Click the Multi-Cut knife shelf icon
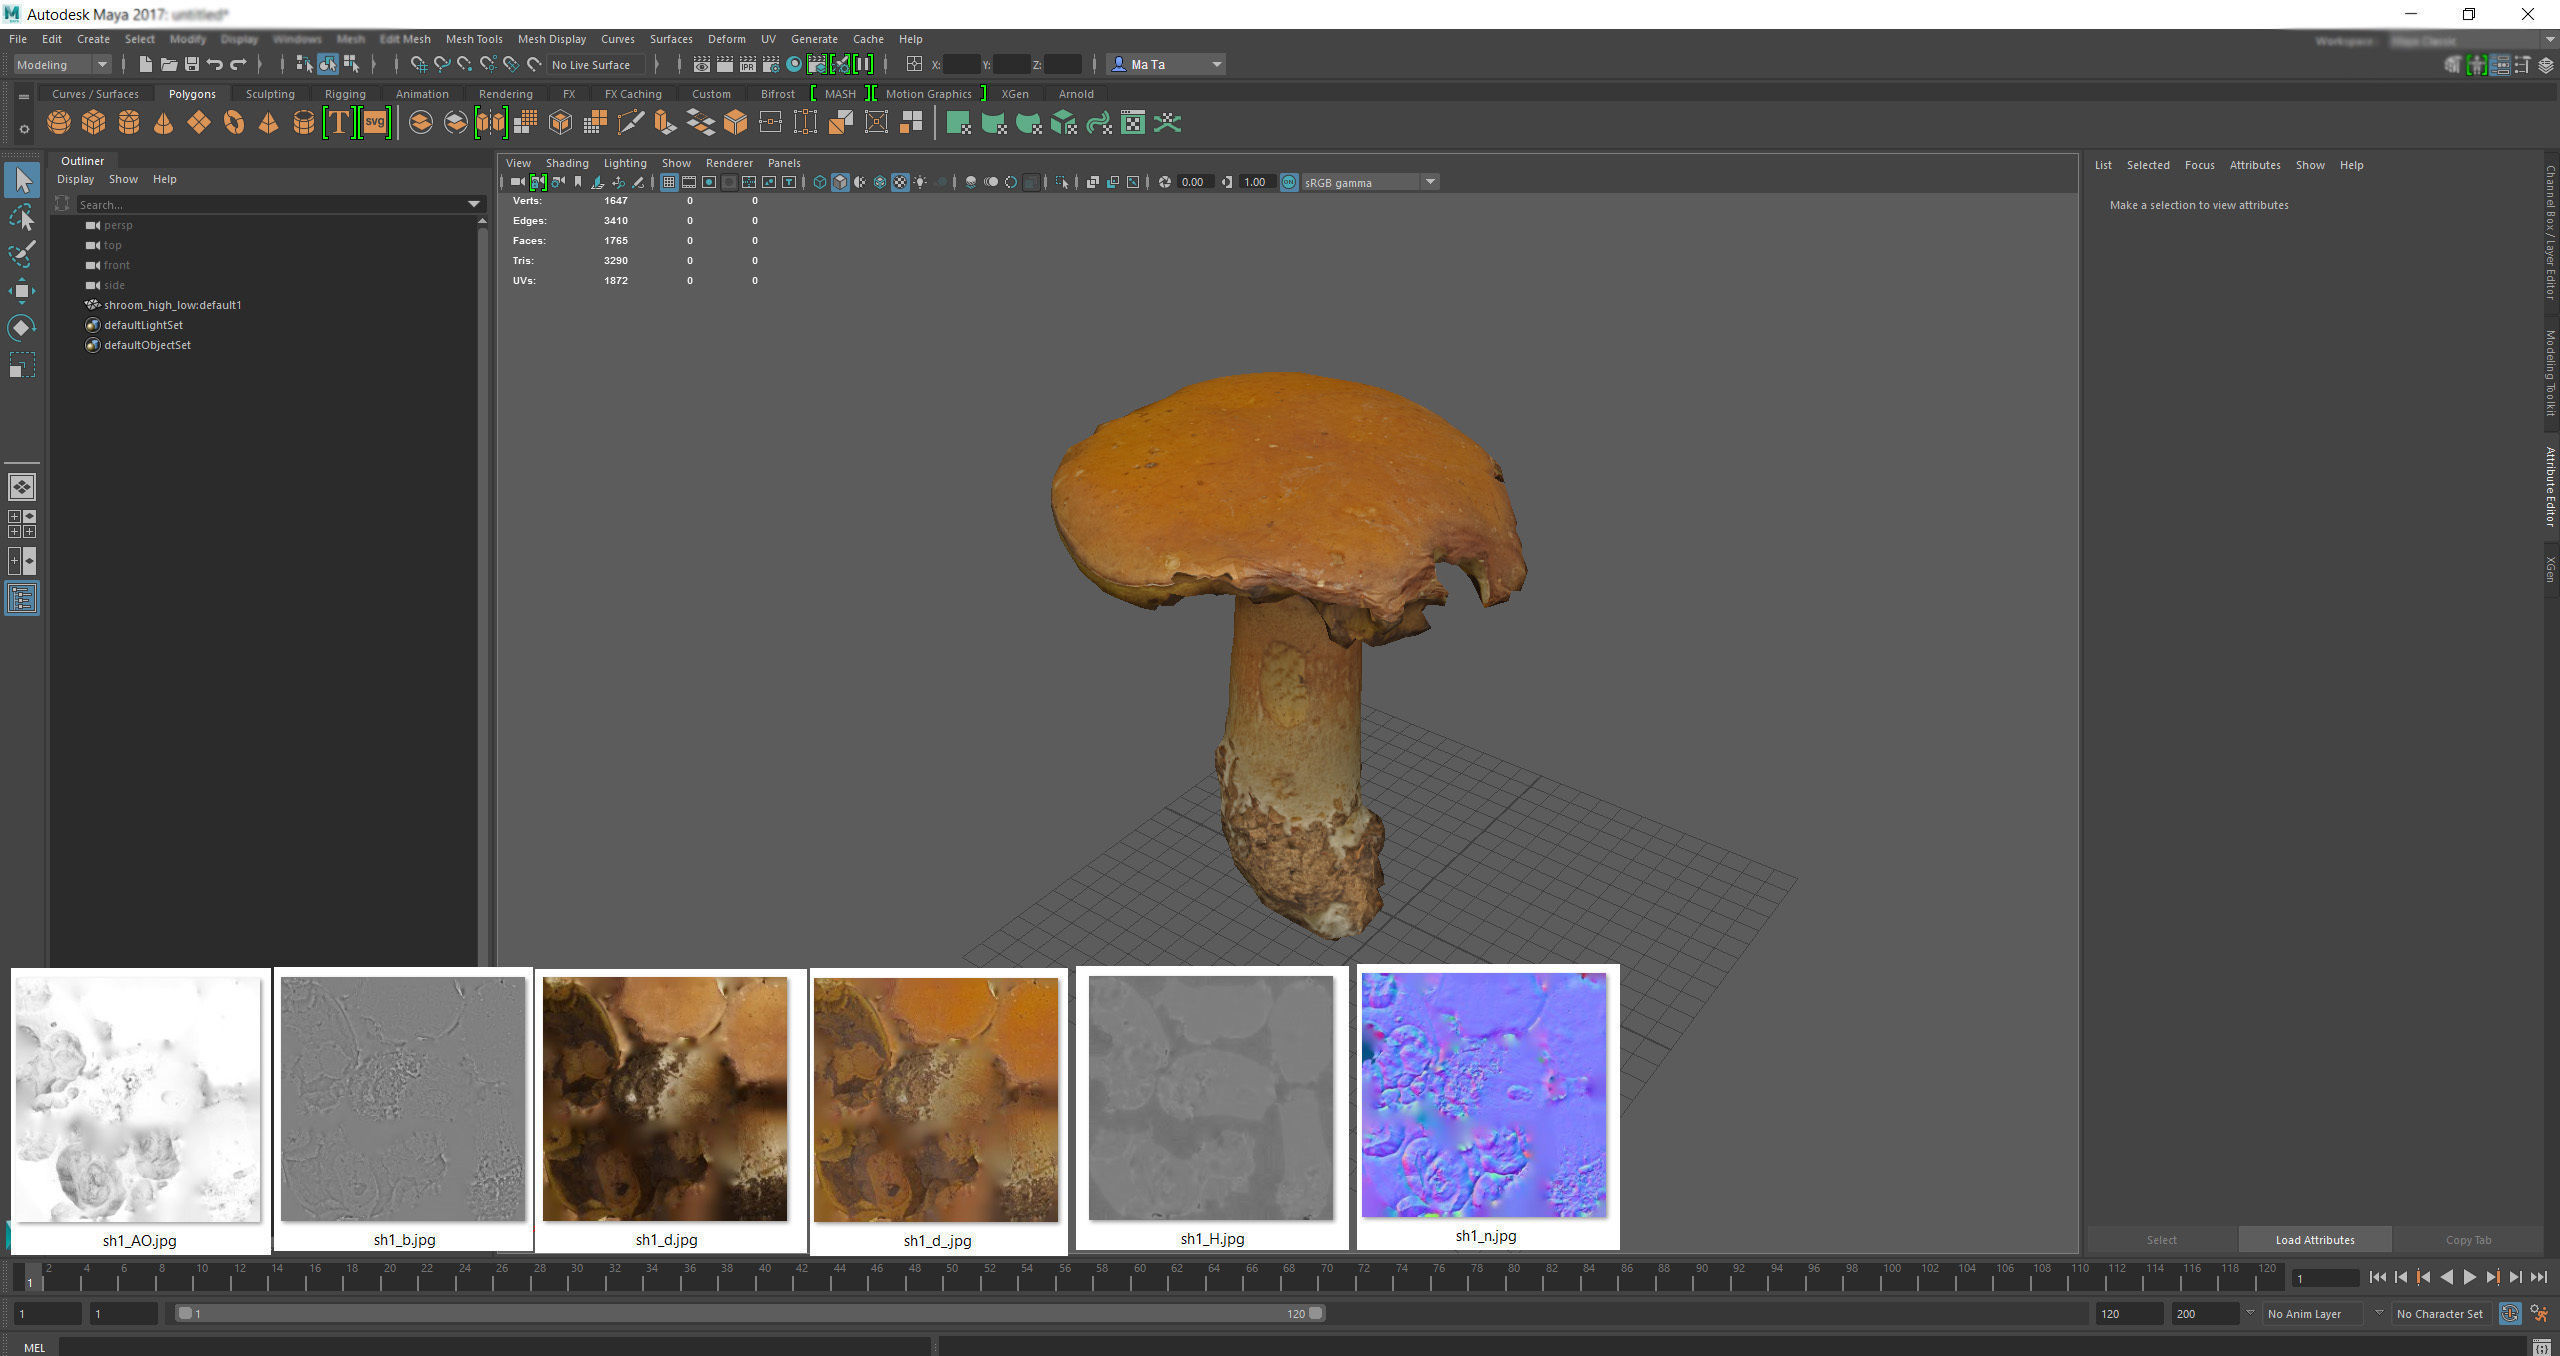Viewport: 2560px width, 1356px height. [x=630, y=123]
